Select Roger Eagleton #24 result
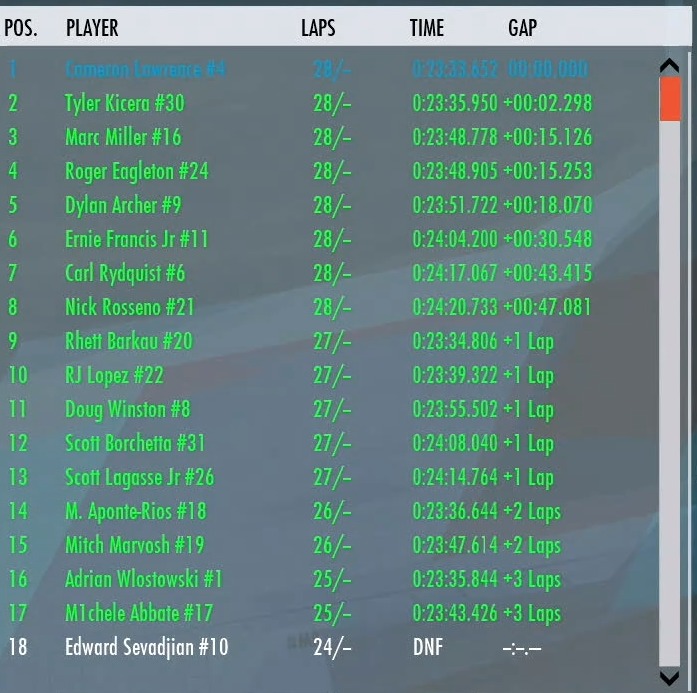 click(x=136, y=171)
